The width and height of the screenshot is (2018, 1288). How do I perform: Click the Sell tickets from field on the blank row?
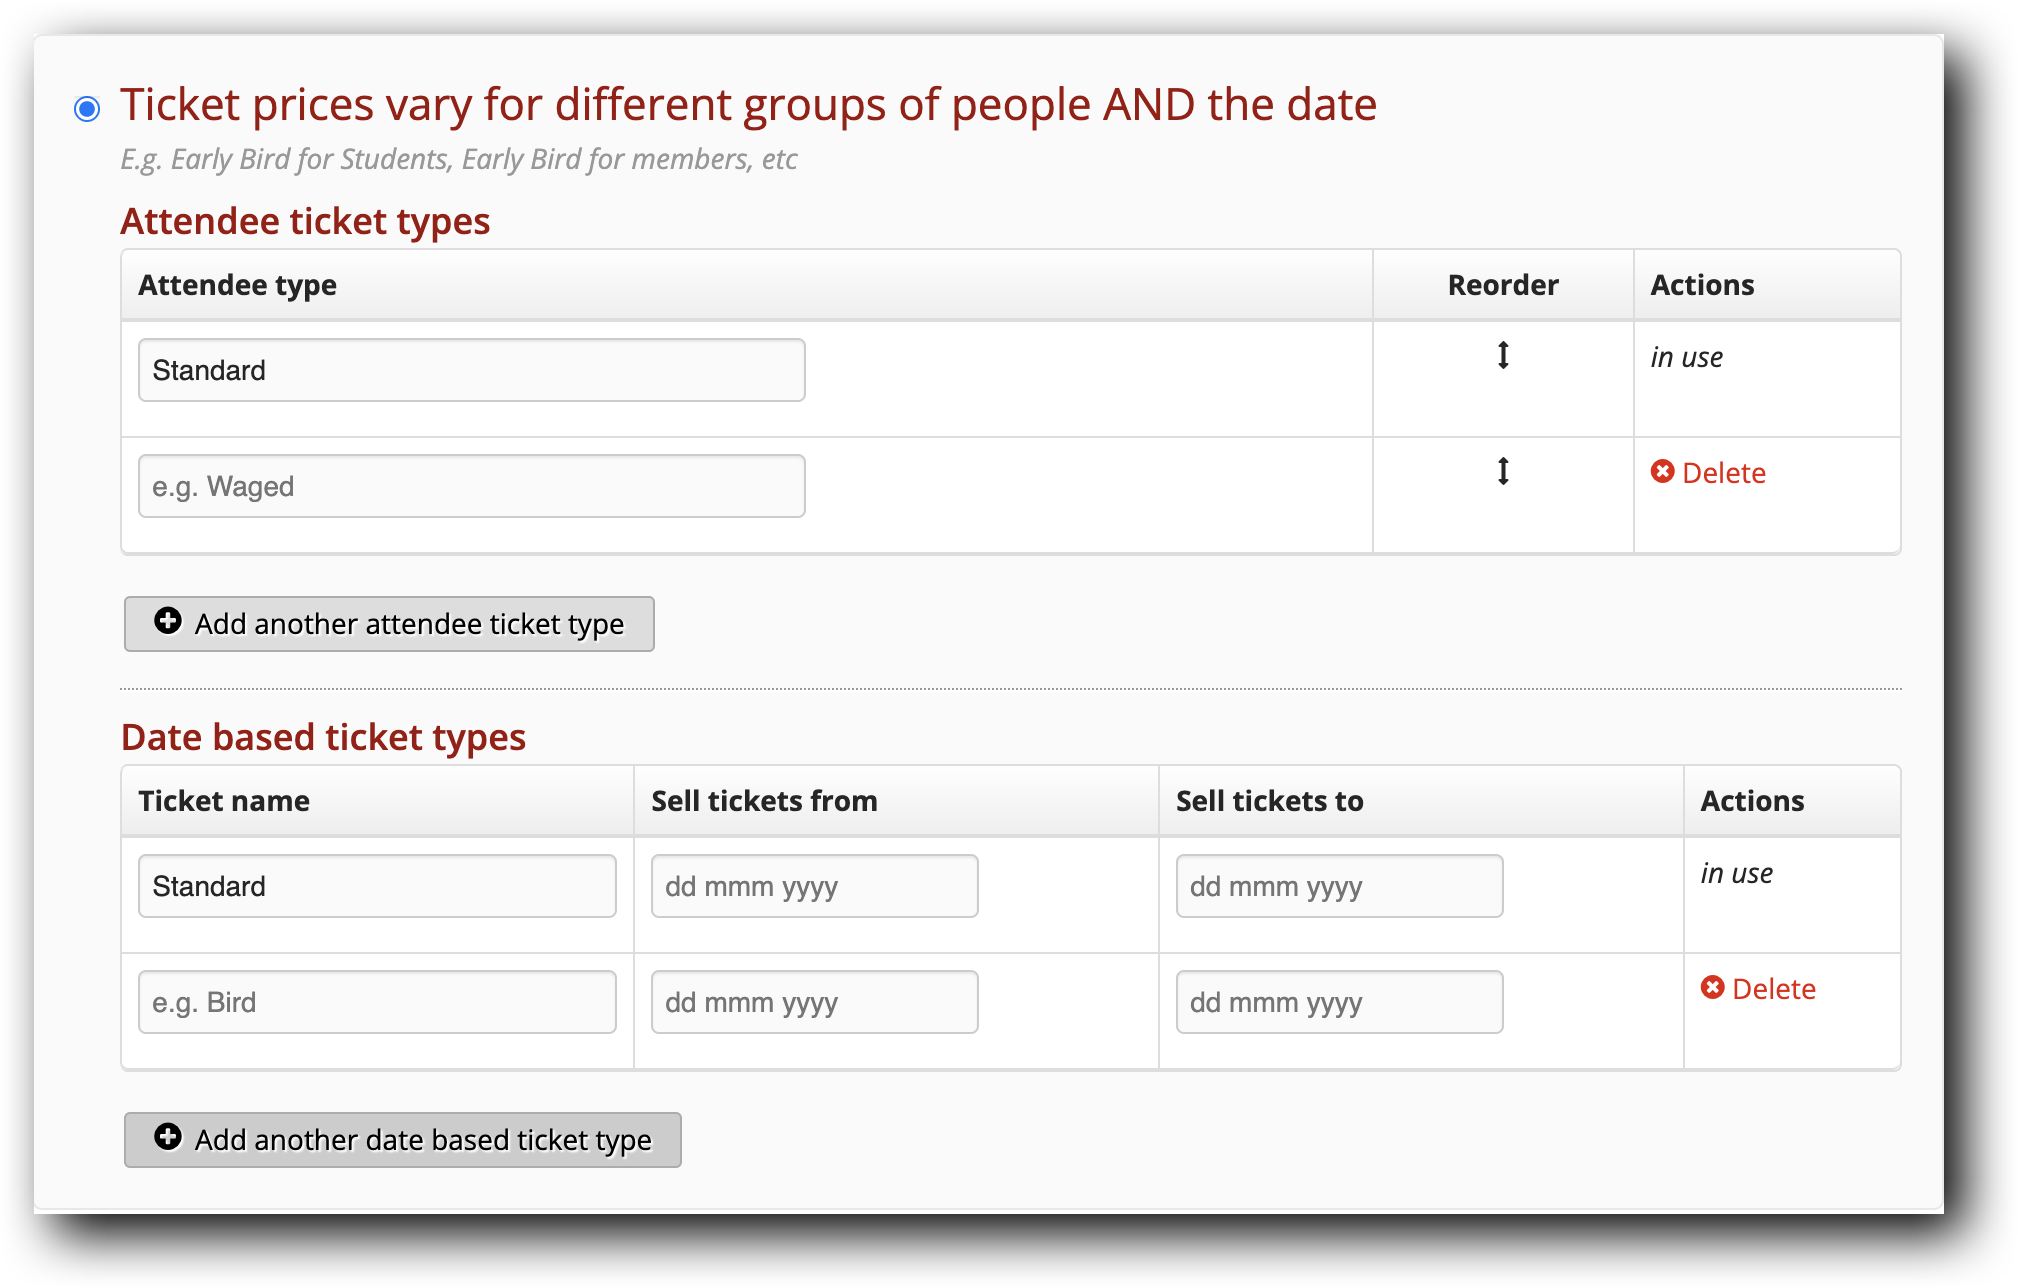click(x=813, y=1001)
